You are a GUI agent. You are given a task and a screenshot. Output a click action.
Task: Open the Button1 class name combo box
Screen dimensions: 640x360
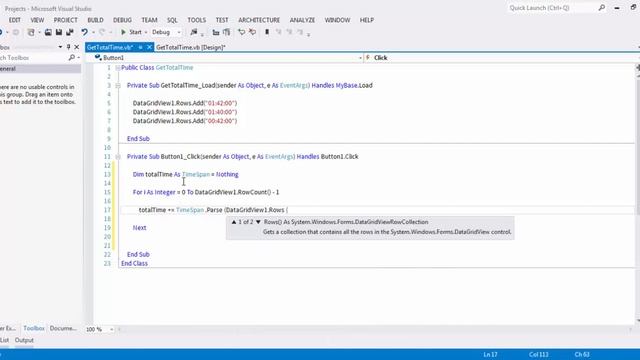click(x=228, y=58)
